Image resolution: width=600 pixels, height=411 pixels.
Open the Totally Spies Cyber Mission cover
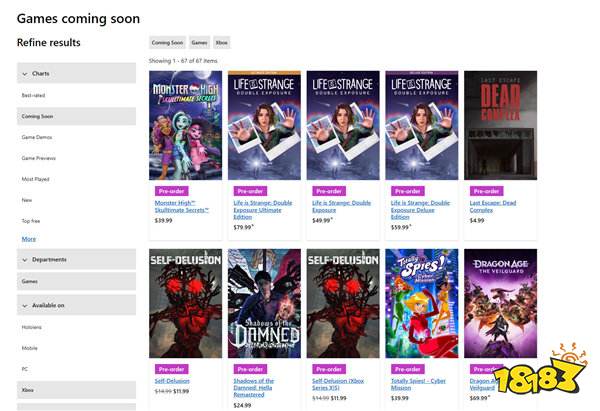(422, 303)
